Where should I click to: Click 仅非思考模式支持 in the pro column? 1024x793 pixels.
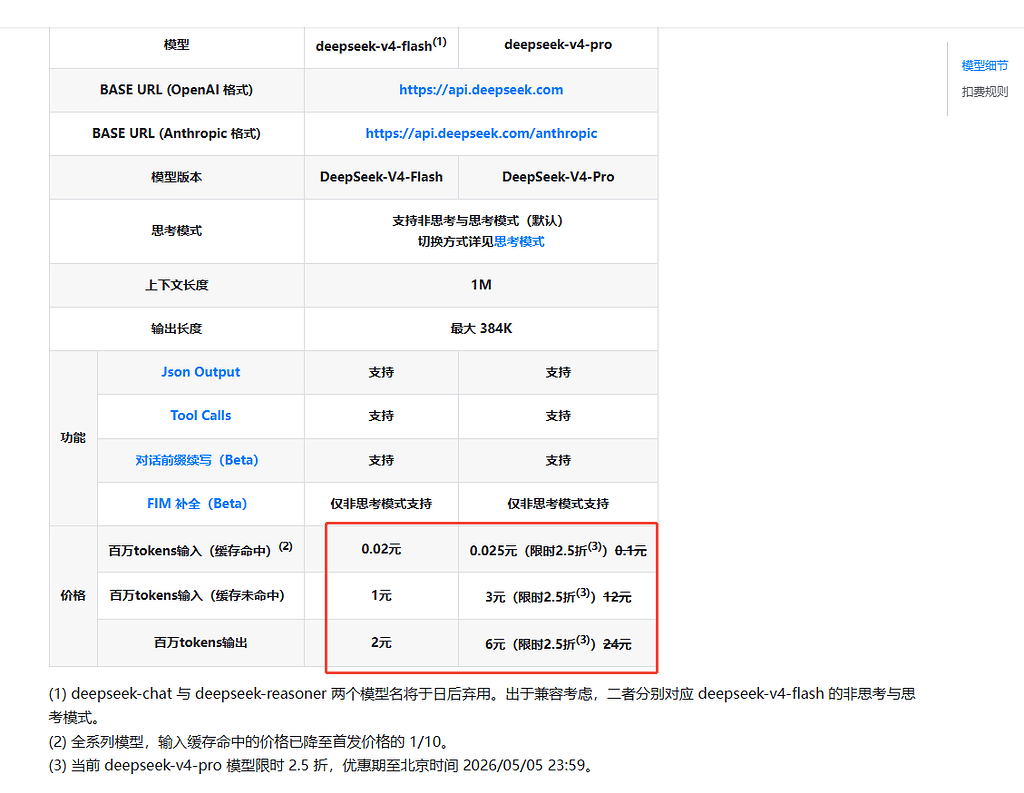(x=558, y=504)
